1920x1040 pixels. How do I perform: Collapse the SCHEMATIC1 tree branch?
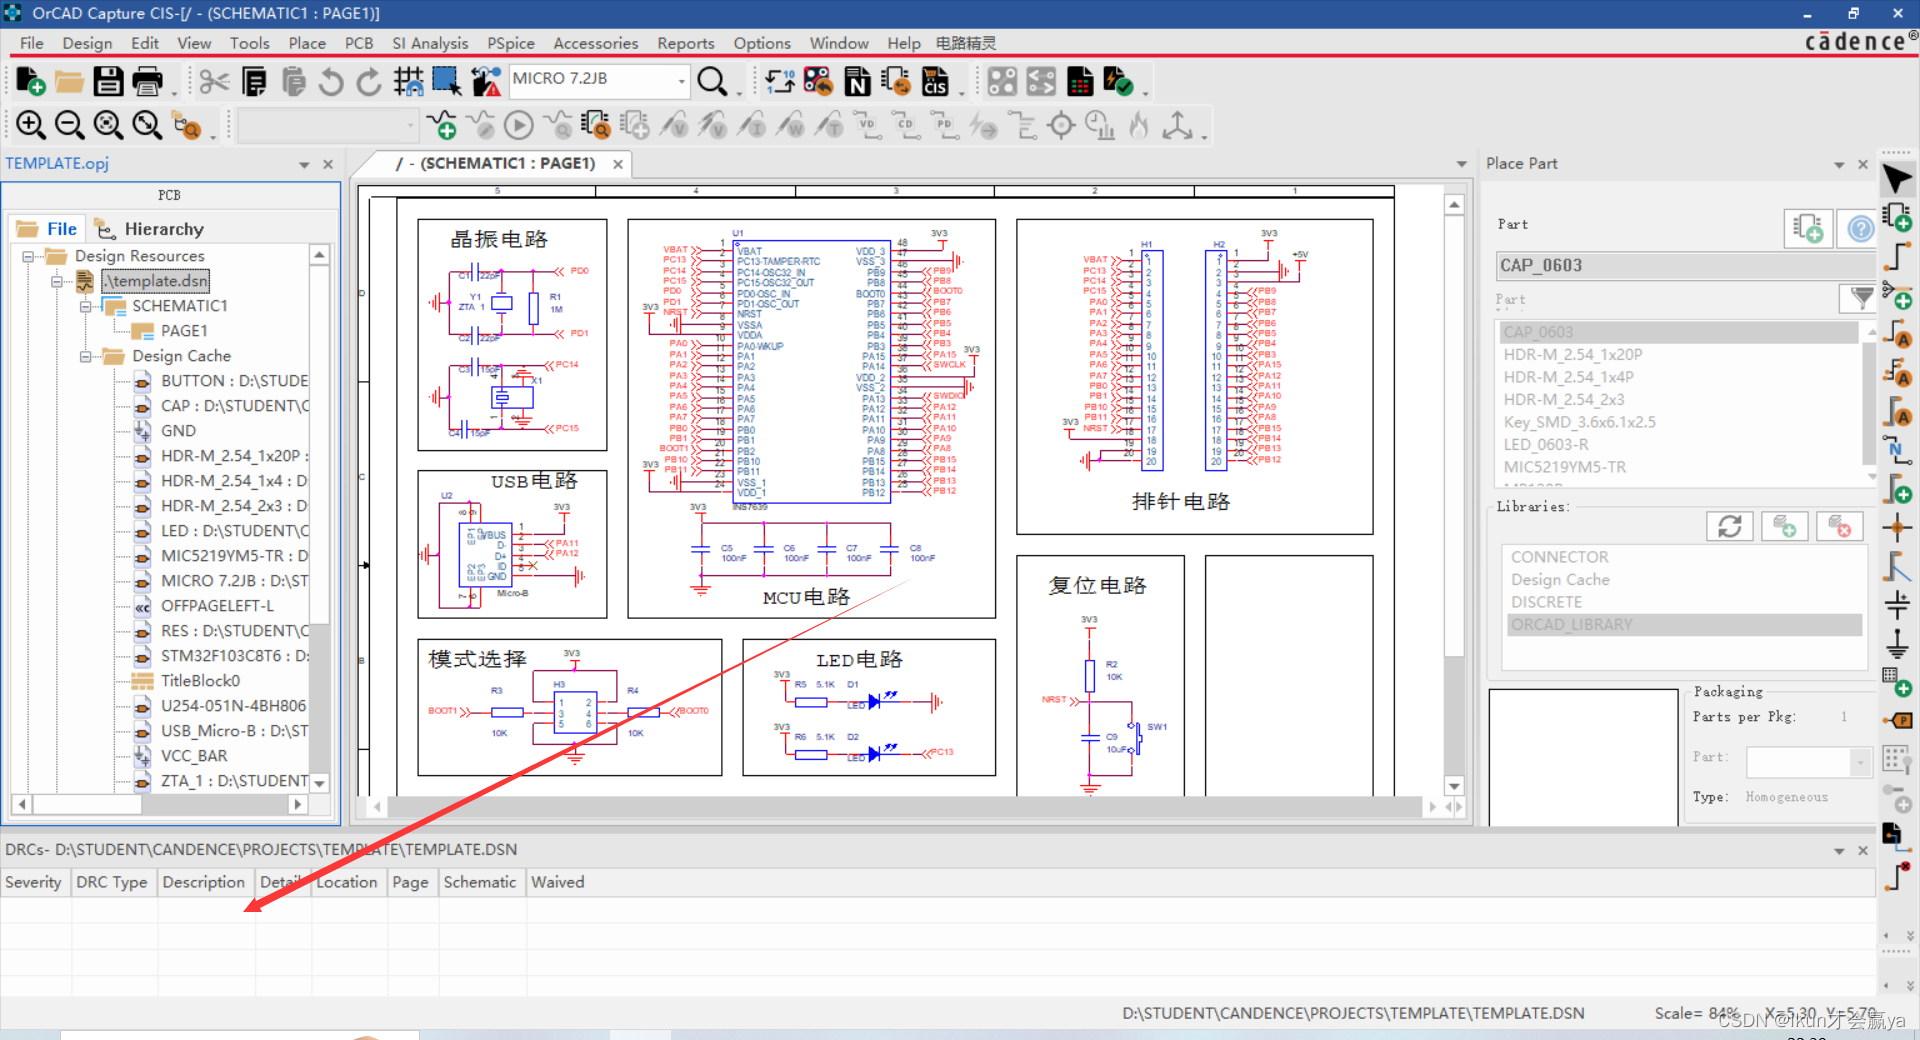tap(85, 306)
